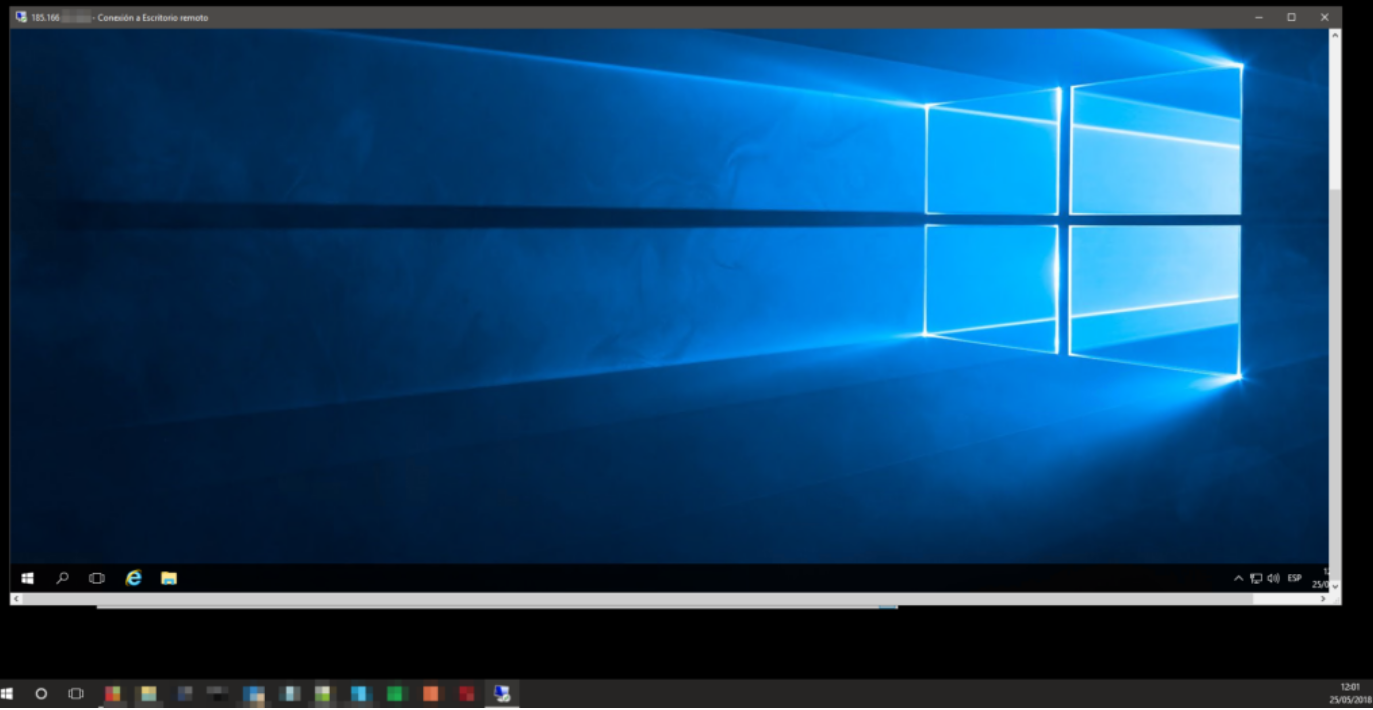This screenshot has height=710, width=1373.
Task: Change the ESP input language indicator
Action: point(1294,578)
